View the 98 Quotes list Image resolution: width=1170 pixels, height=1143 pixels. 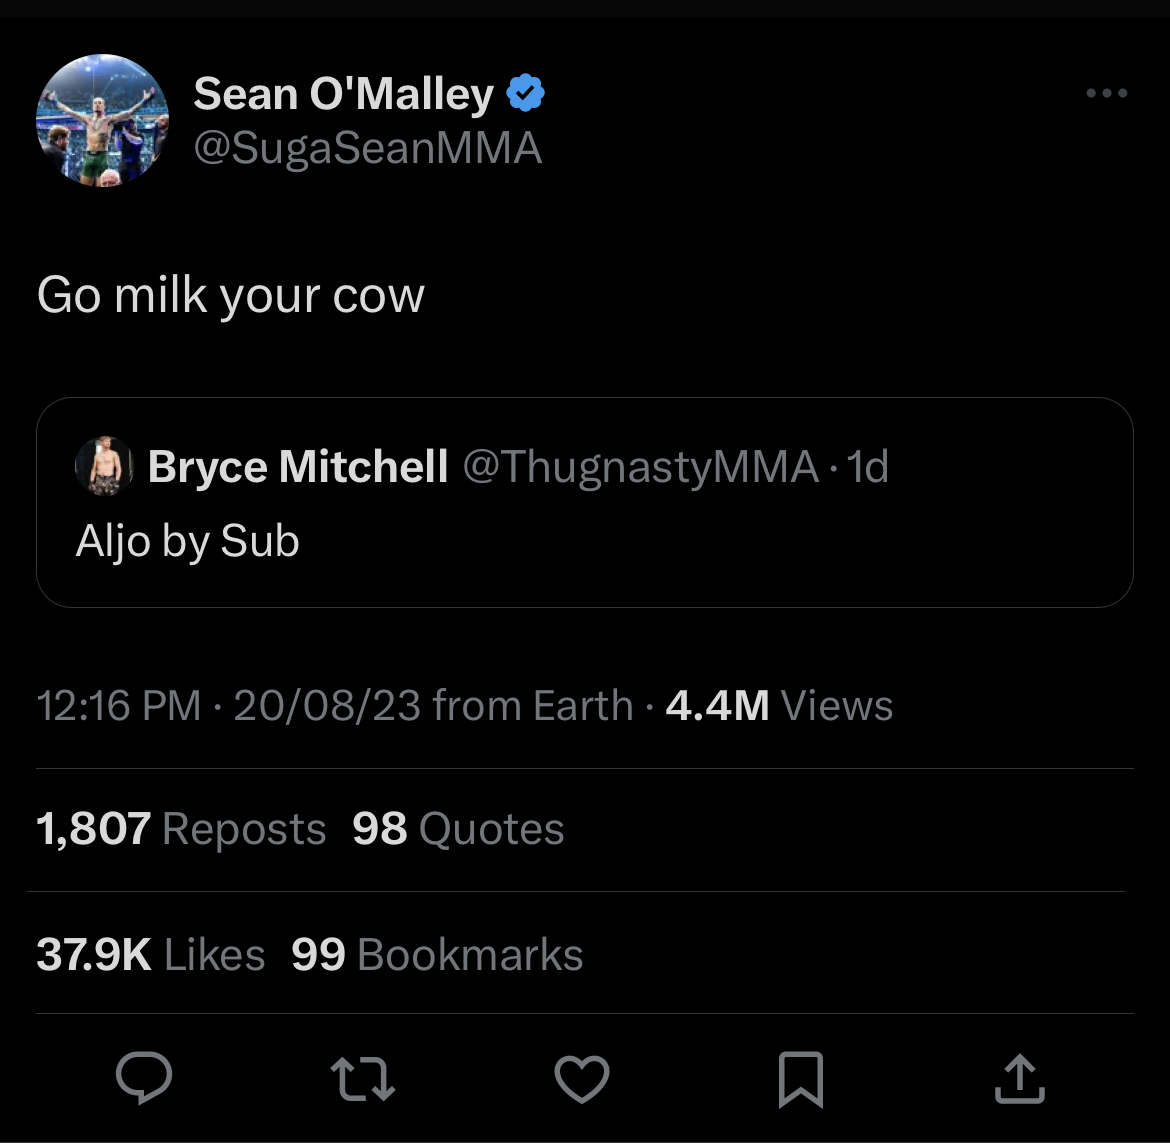click(x=458, y=829)
